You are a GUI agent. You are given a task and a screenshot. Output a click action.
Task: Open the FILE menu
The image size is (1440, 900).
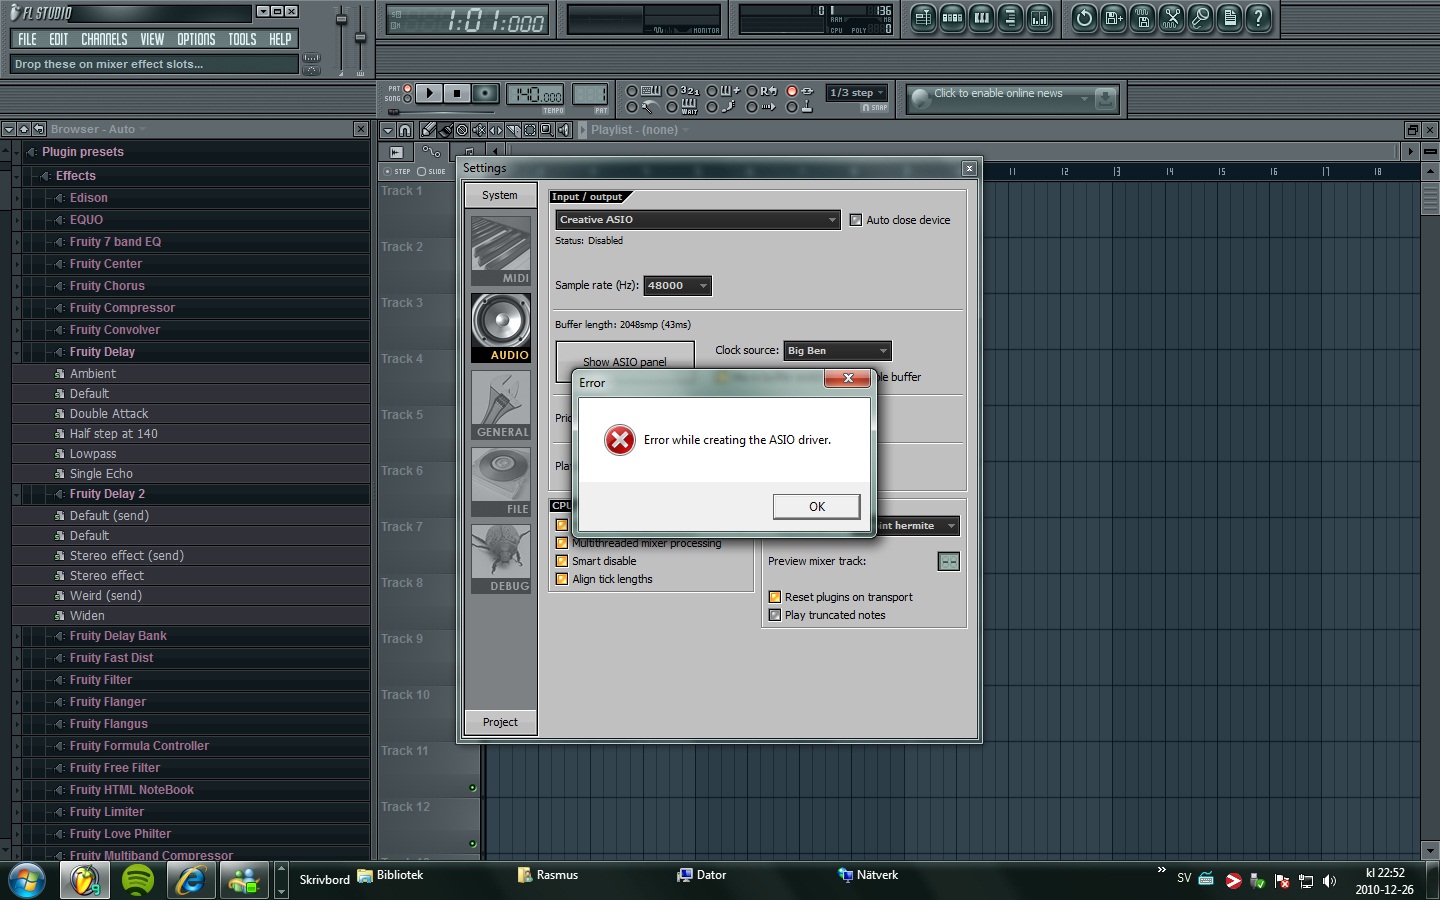point(27,39)
